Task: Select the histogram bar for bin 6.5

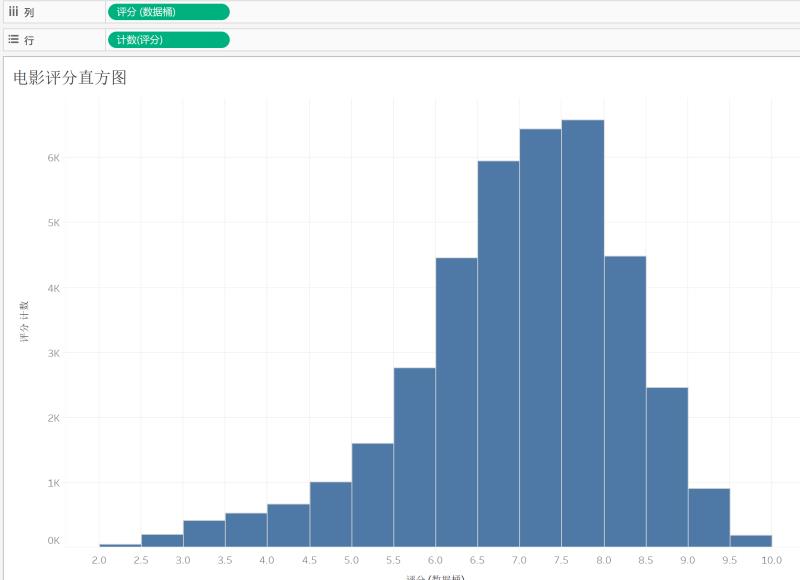Action: click(498, 354)
